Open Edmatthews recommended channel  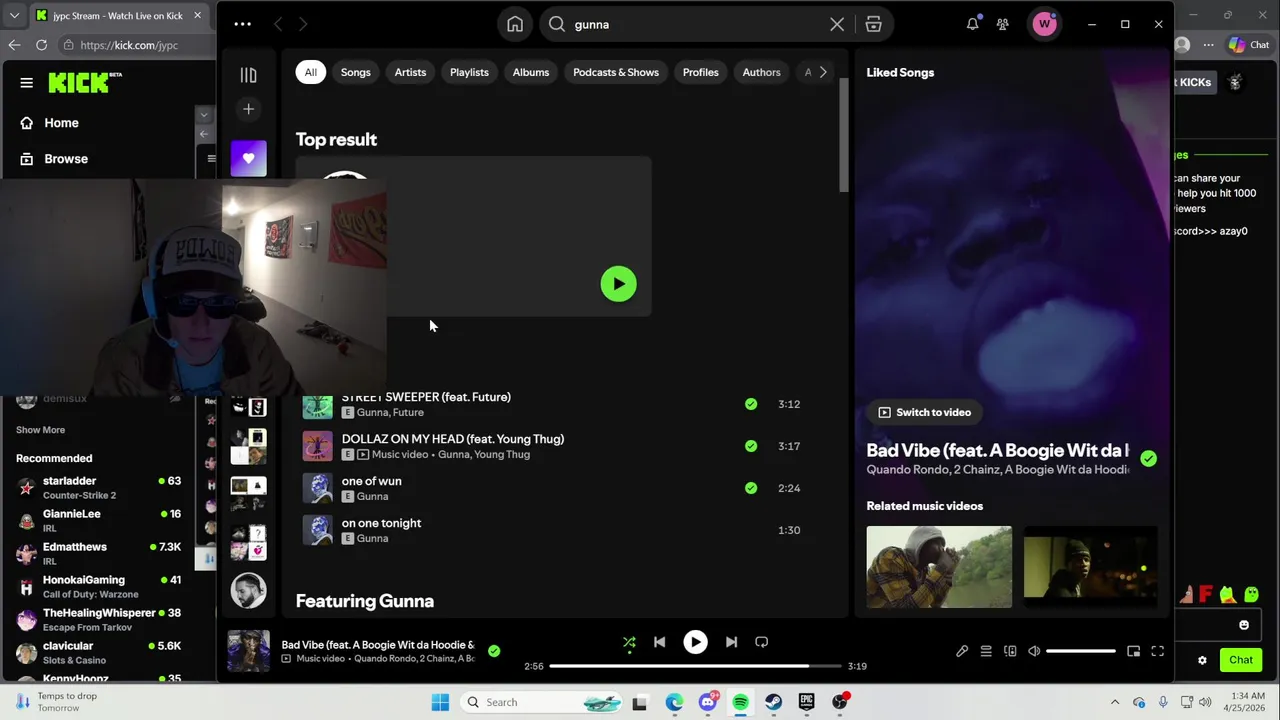pos(98,554)
